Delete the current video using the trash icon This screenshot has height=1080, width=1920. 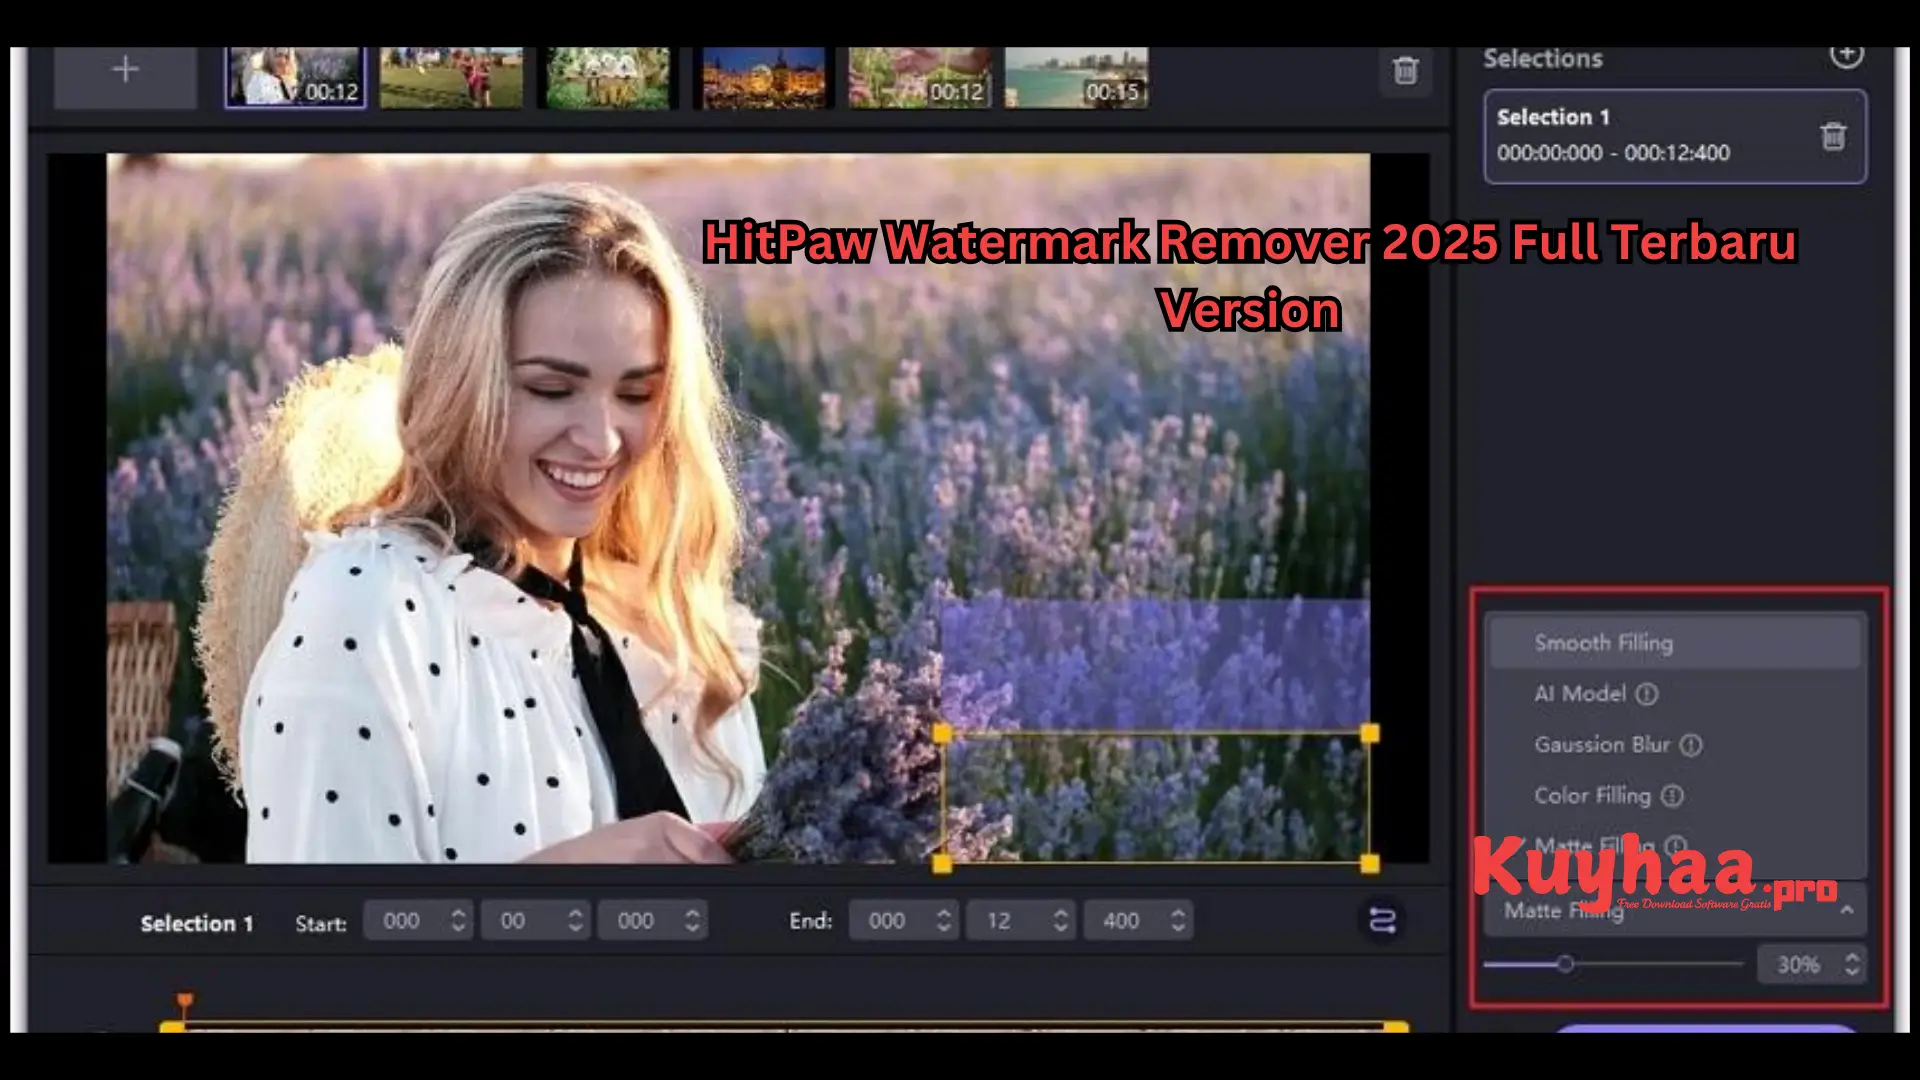tap(1404, 70)
